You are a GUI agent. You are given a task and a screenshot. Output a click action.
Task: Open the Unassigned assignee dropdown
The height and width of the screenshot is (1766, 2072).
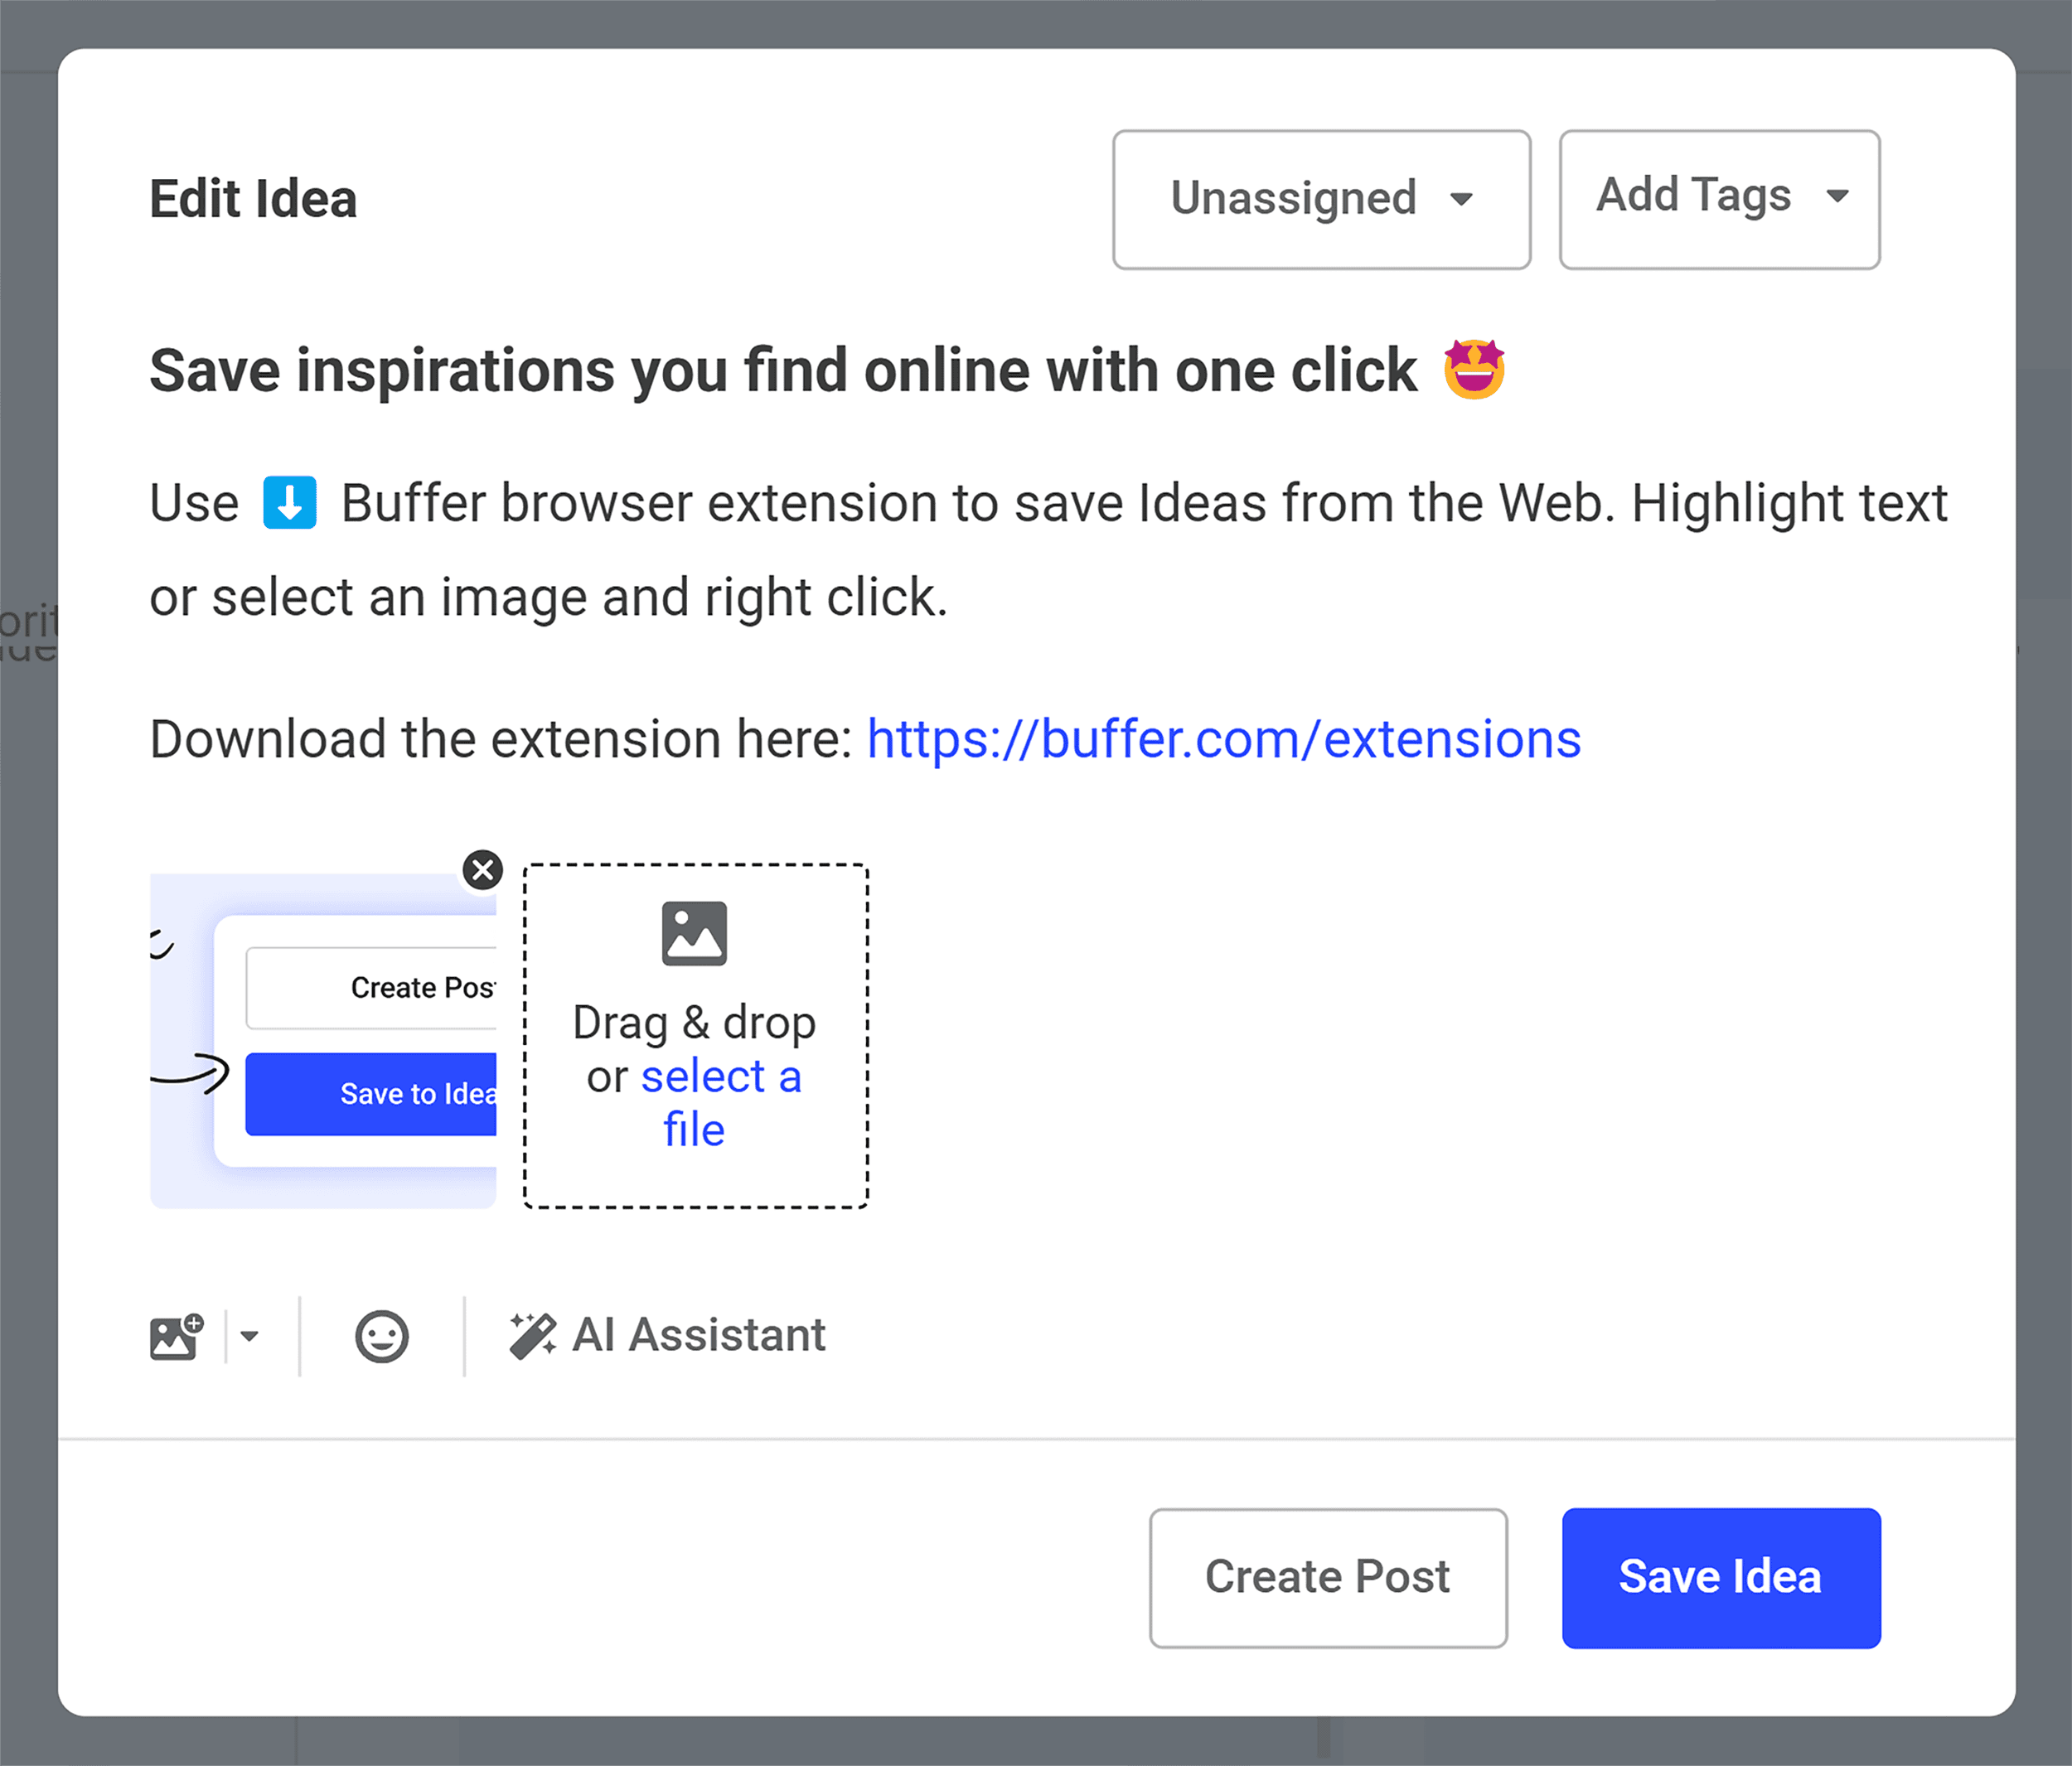1320,199
